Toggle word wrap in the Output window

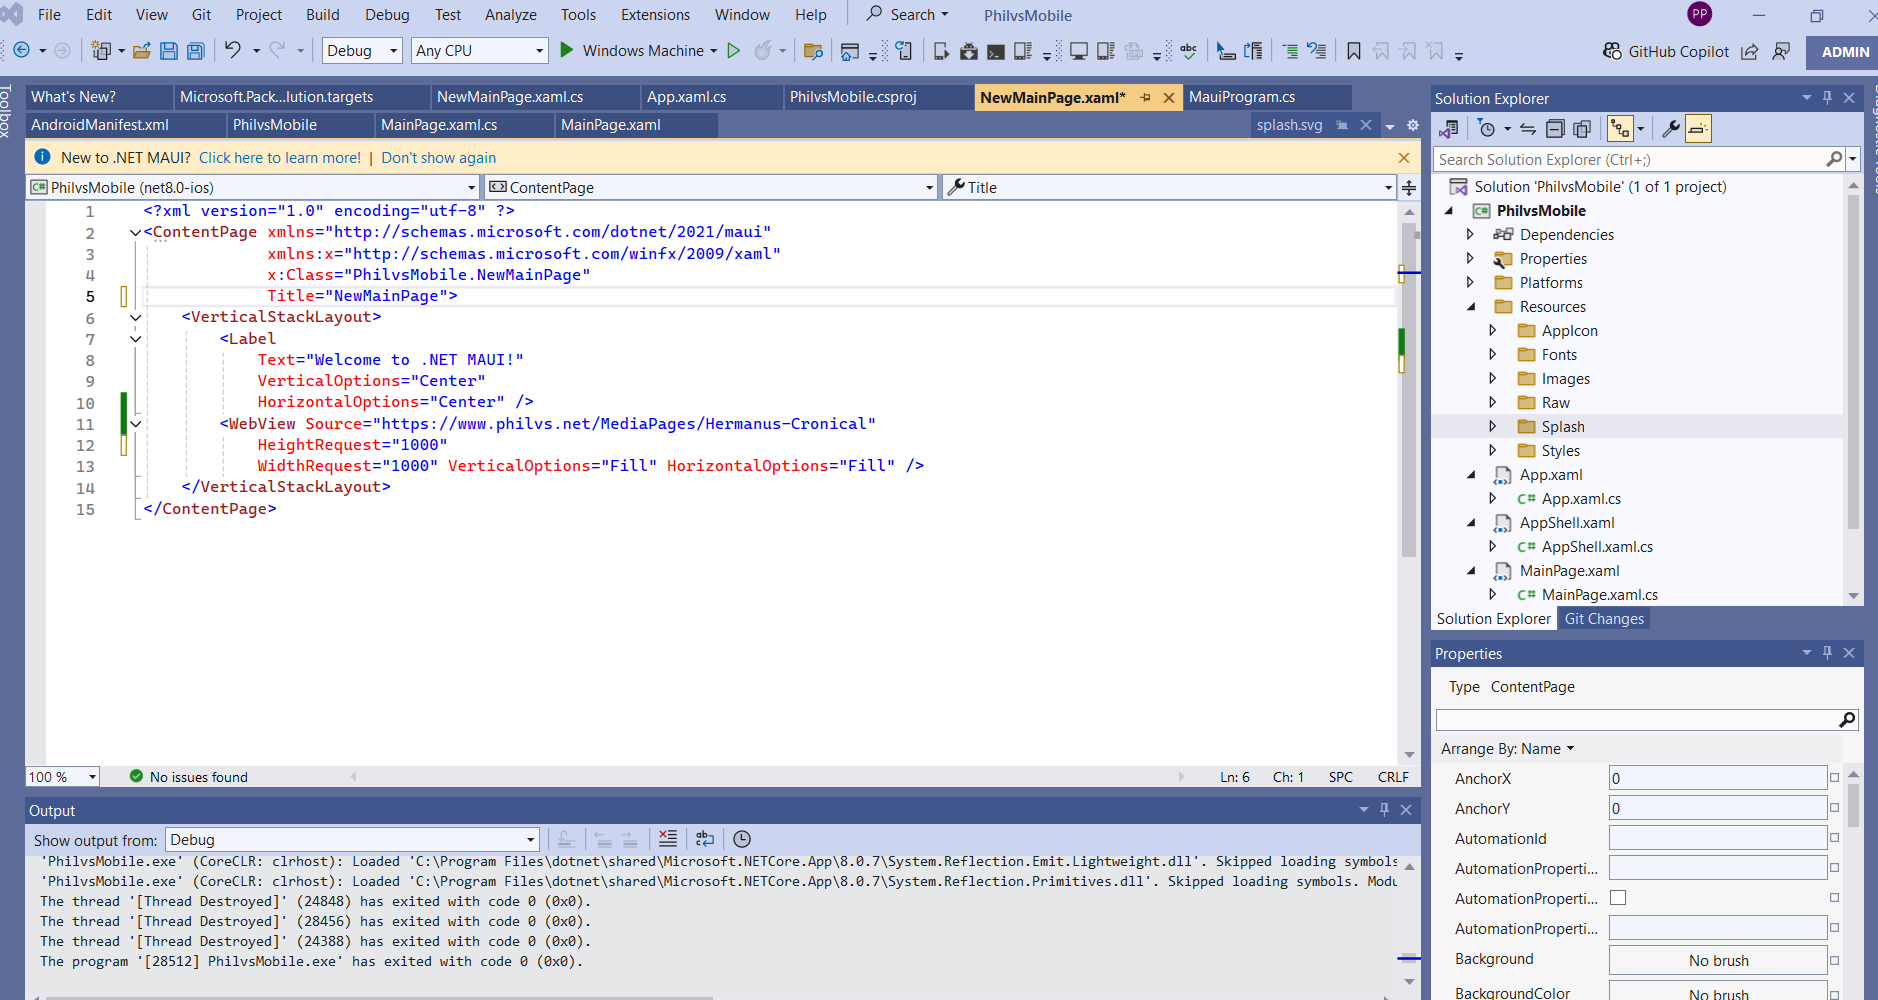(705, 839)
